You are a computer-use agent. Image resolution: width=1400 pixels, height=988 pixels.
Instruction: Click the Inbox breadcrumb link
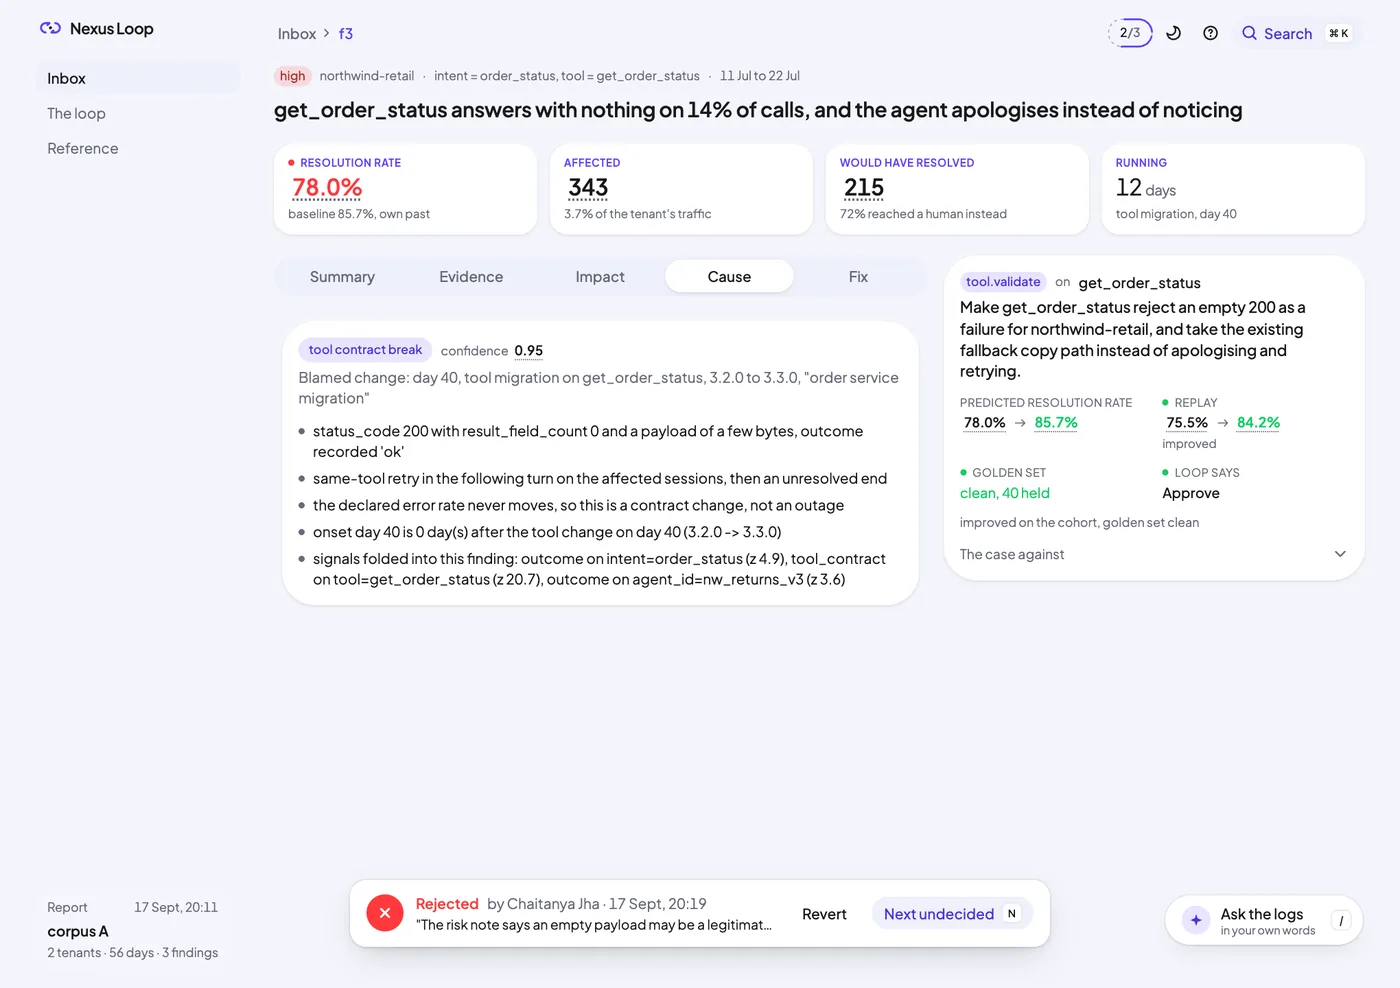pos(297,34)
